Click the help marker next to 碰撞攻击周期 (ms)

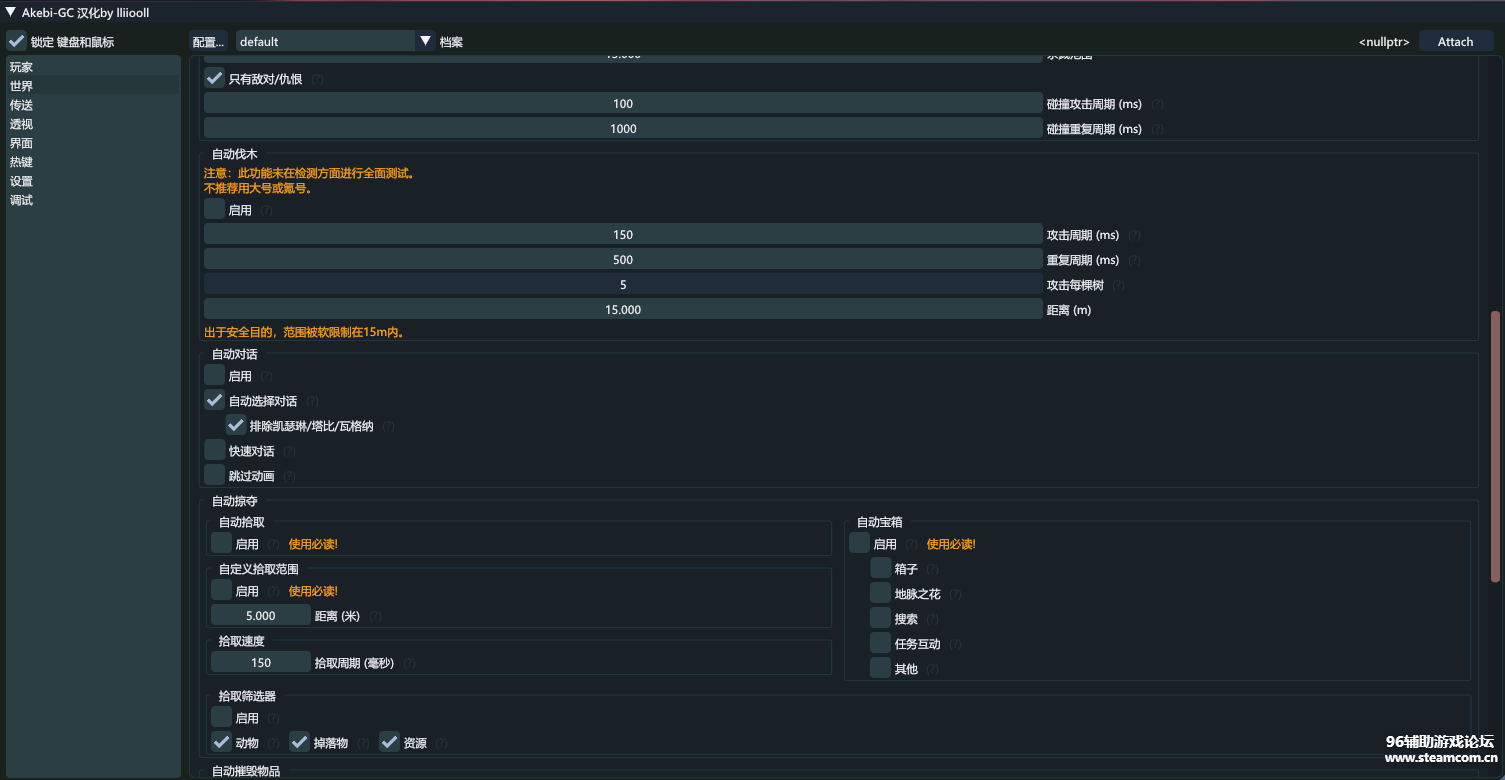pyautogui.click(x=1157, y=105)
